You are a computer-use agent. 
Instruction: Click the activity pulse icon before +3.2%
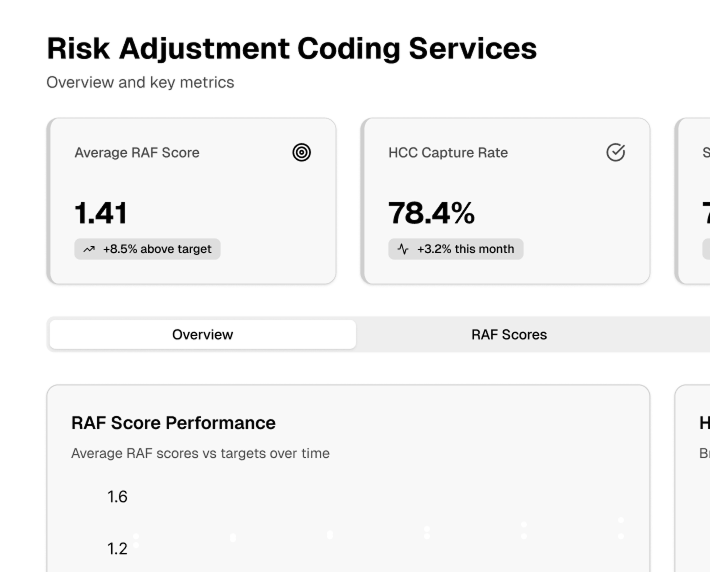pos(403,249)
